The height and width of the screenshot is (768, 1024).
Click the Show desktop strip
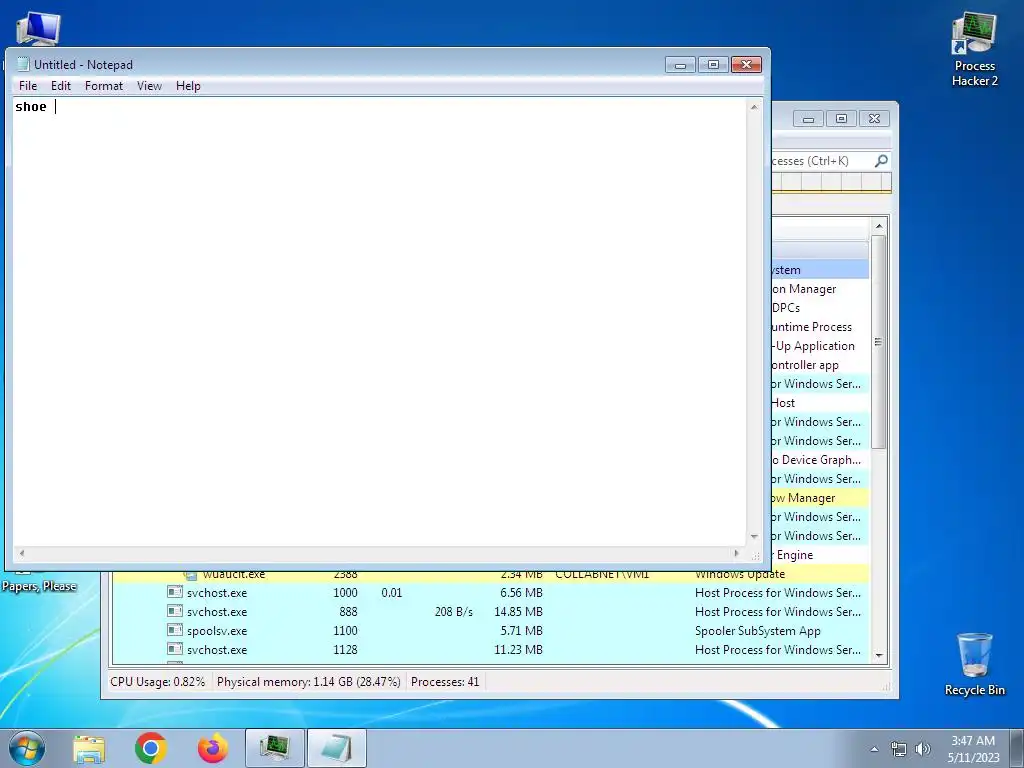pyautogui.click(x=1017, y=748)
